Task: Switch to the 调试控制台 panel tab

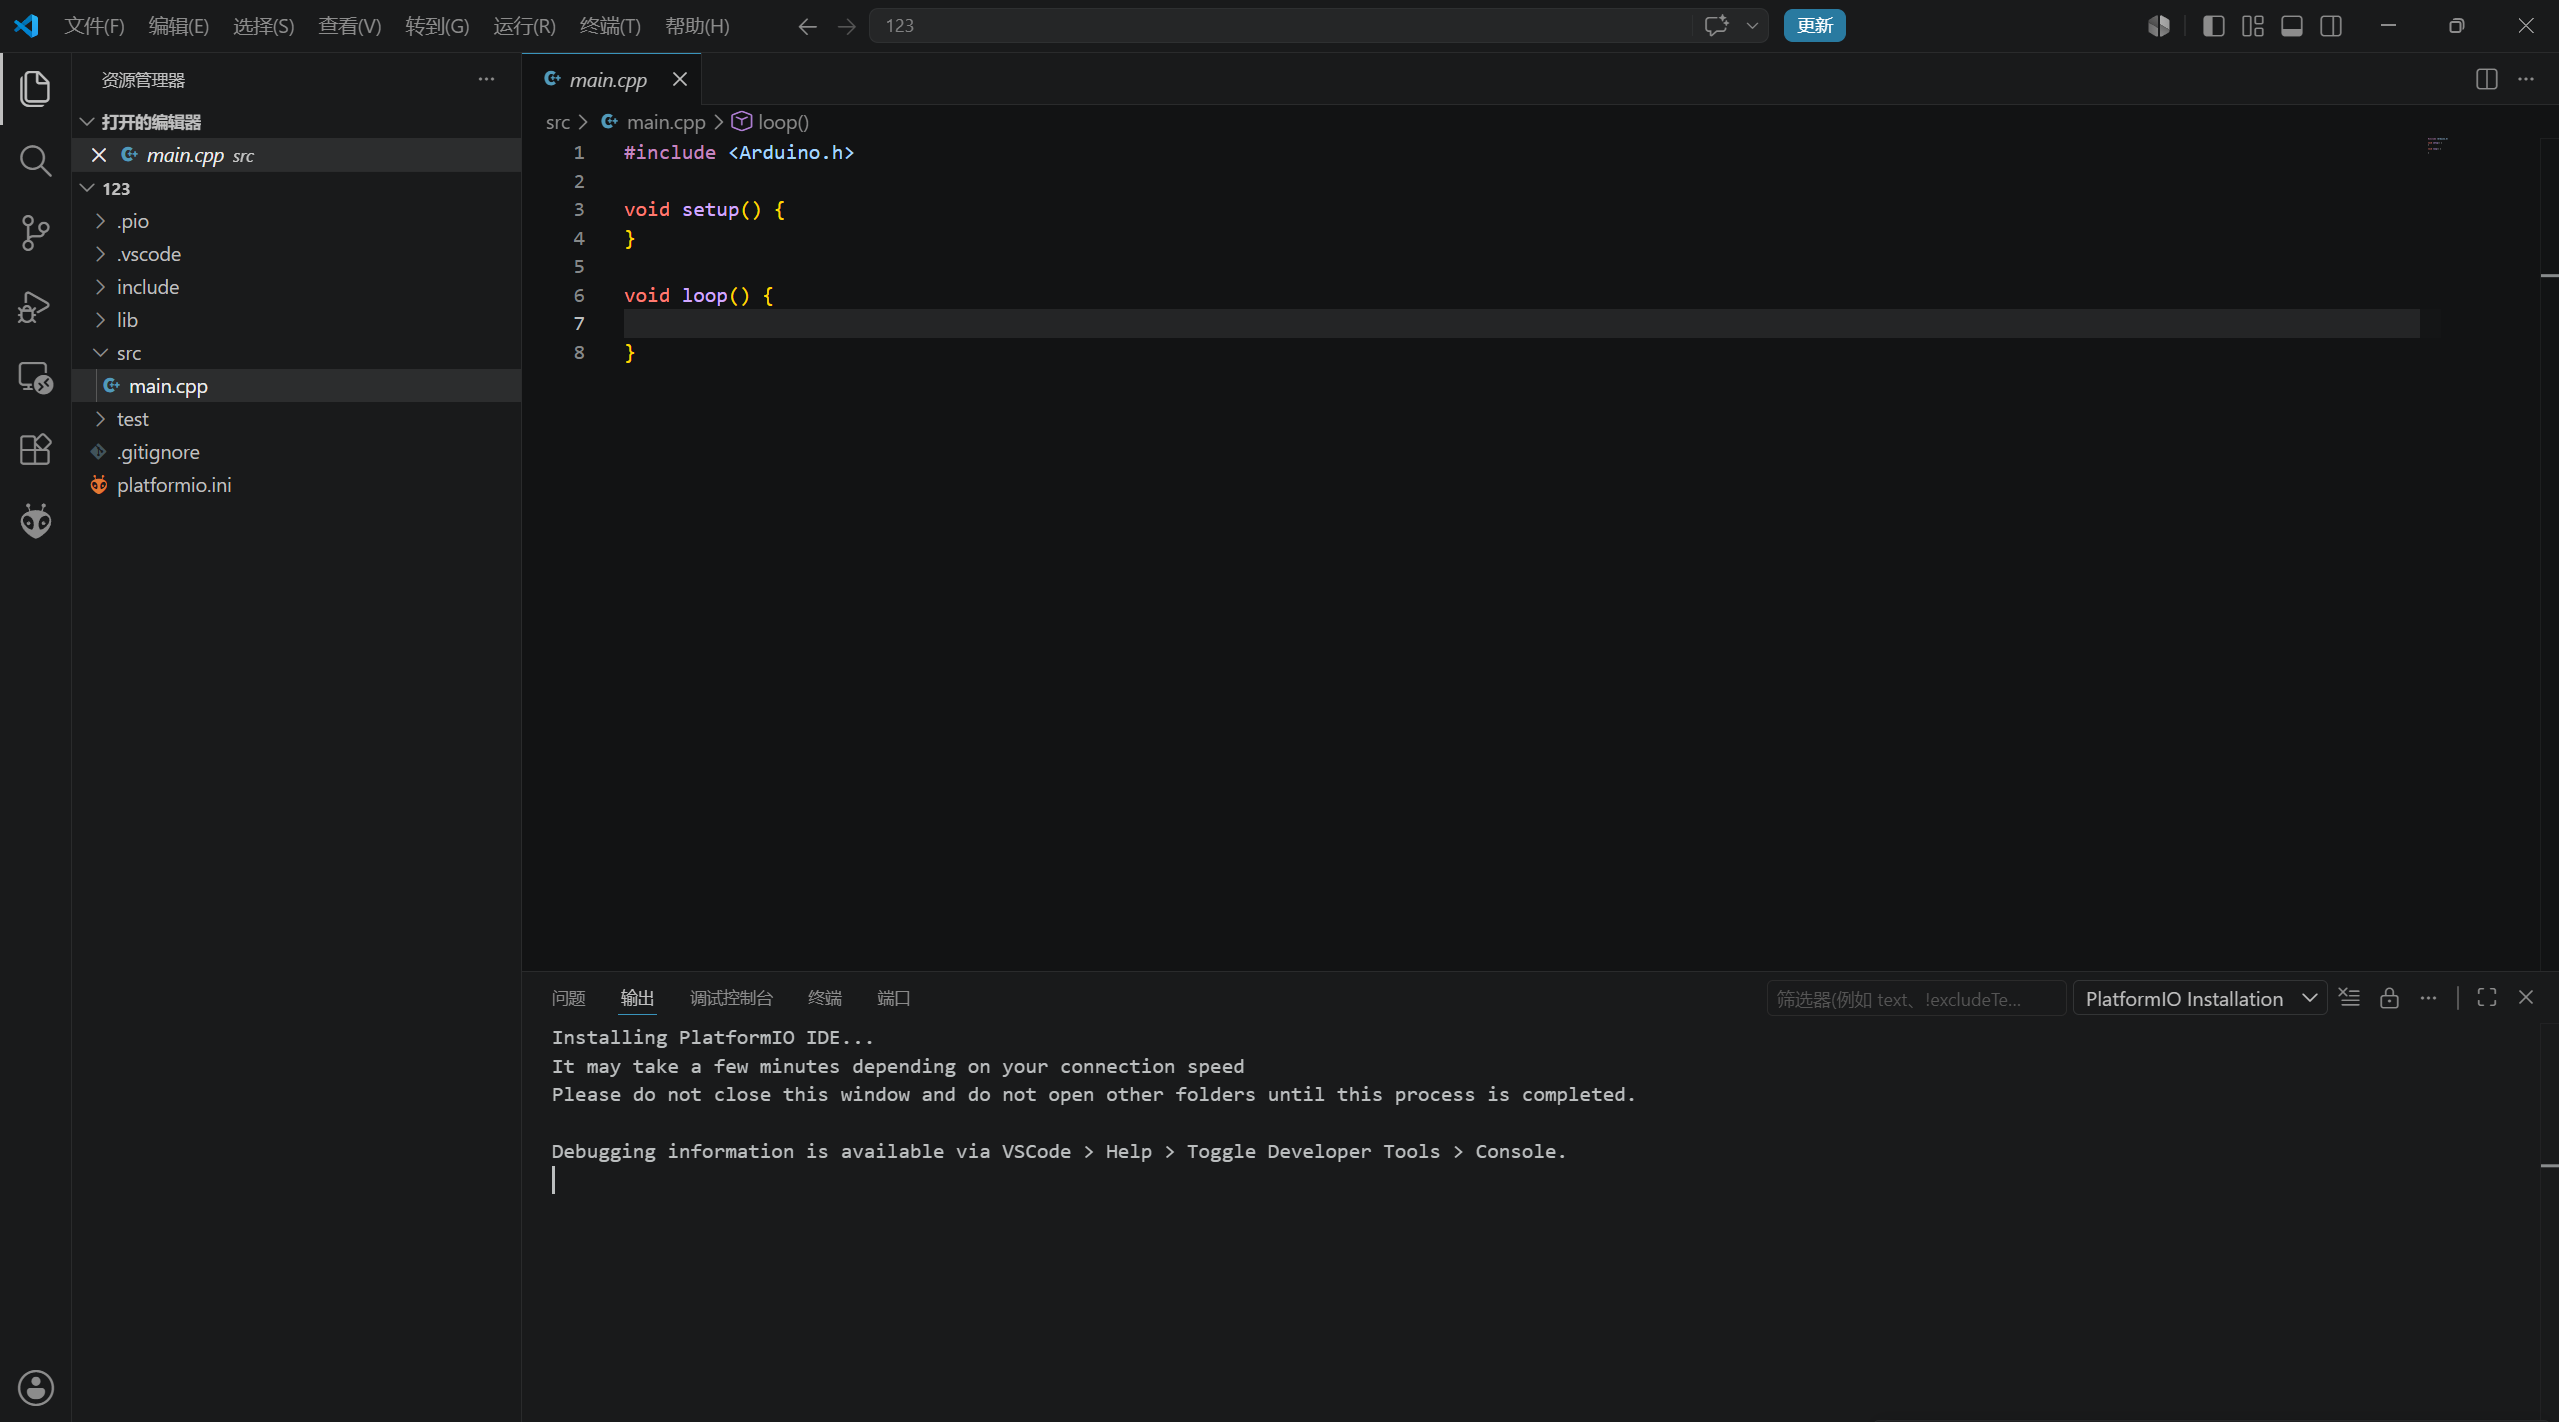Action: click(x=731, y=998)
